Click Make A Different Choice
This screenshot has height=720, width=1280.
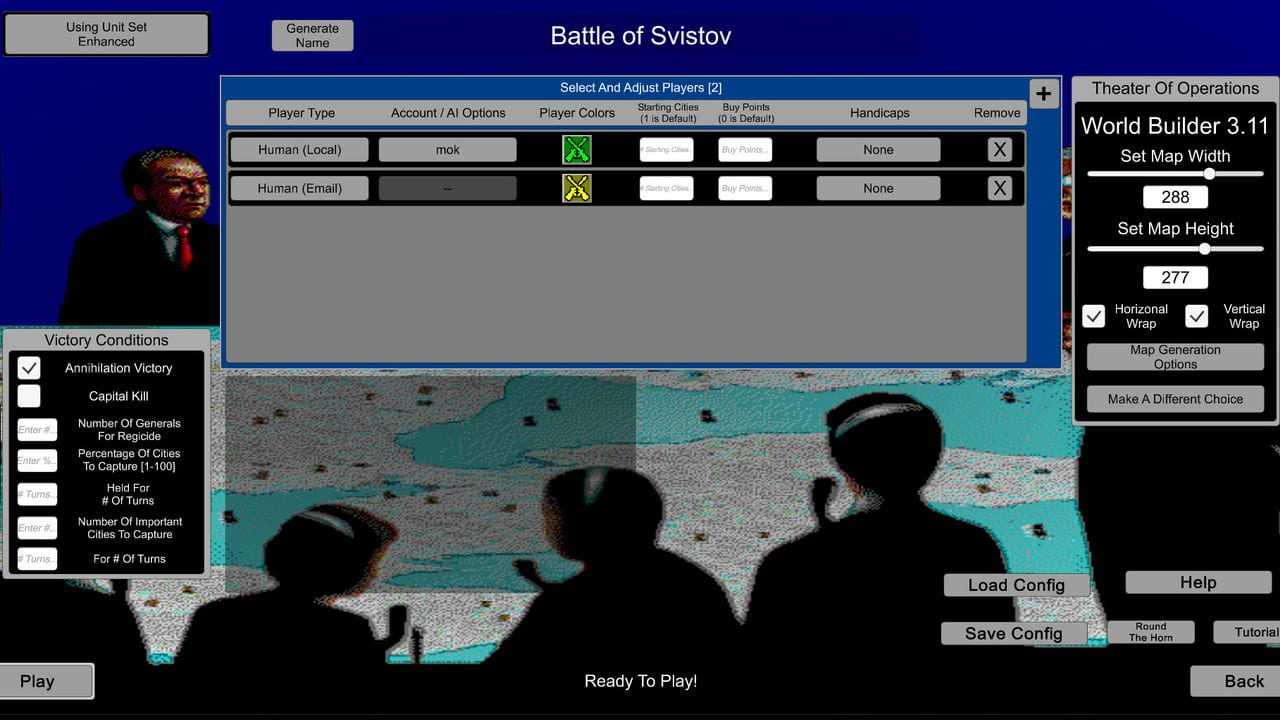coord(1175,399)
